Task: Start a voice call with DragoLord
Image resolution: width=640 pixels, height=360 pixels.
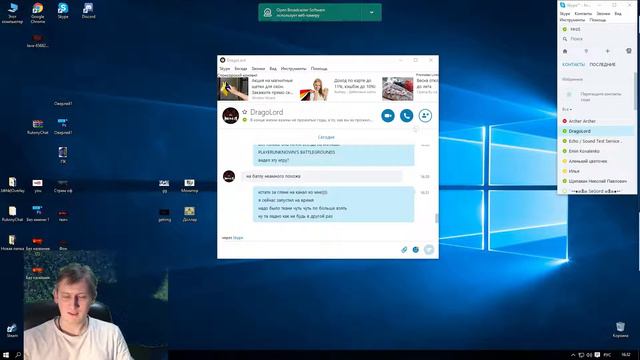Action: 406,116
